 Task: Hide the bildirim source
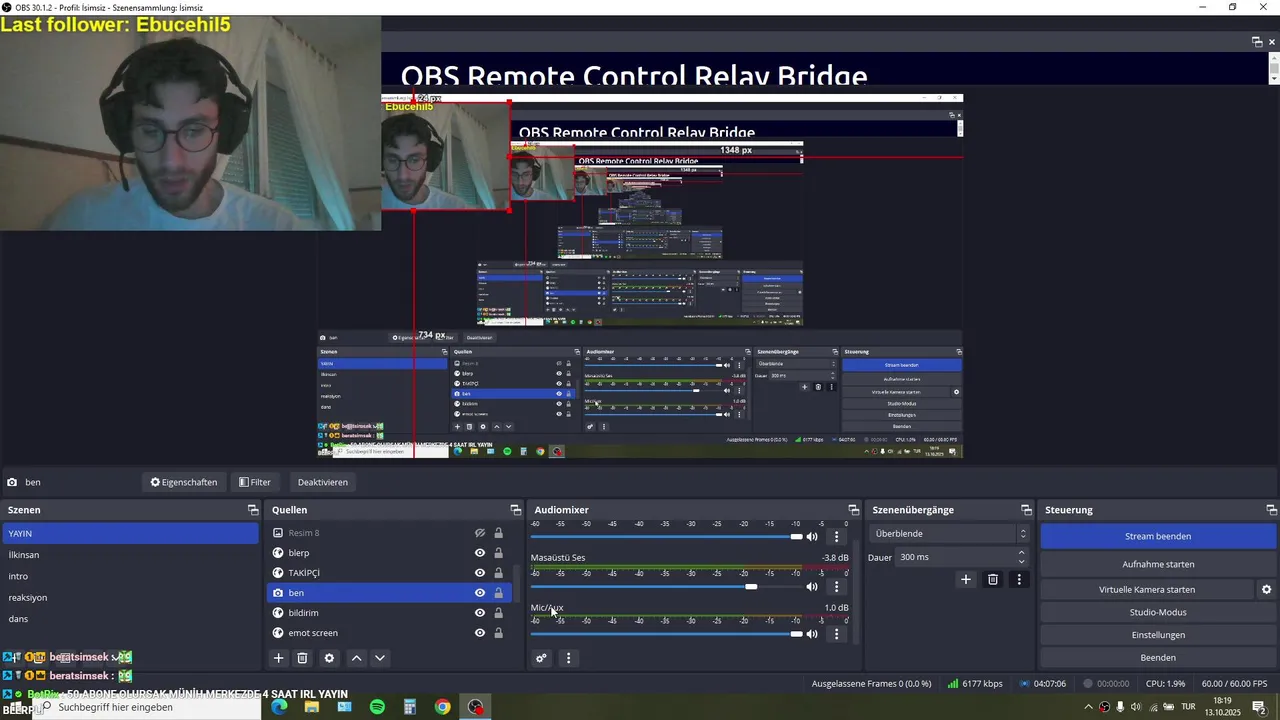point(480,613)
